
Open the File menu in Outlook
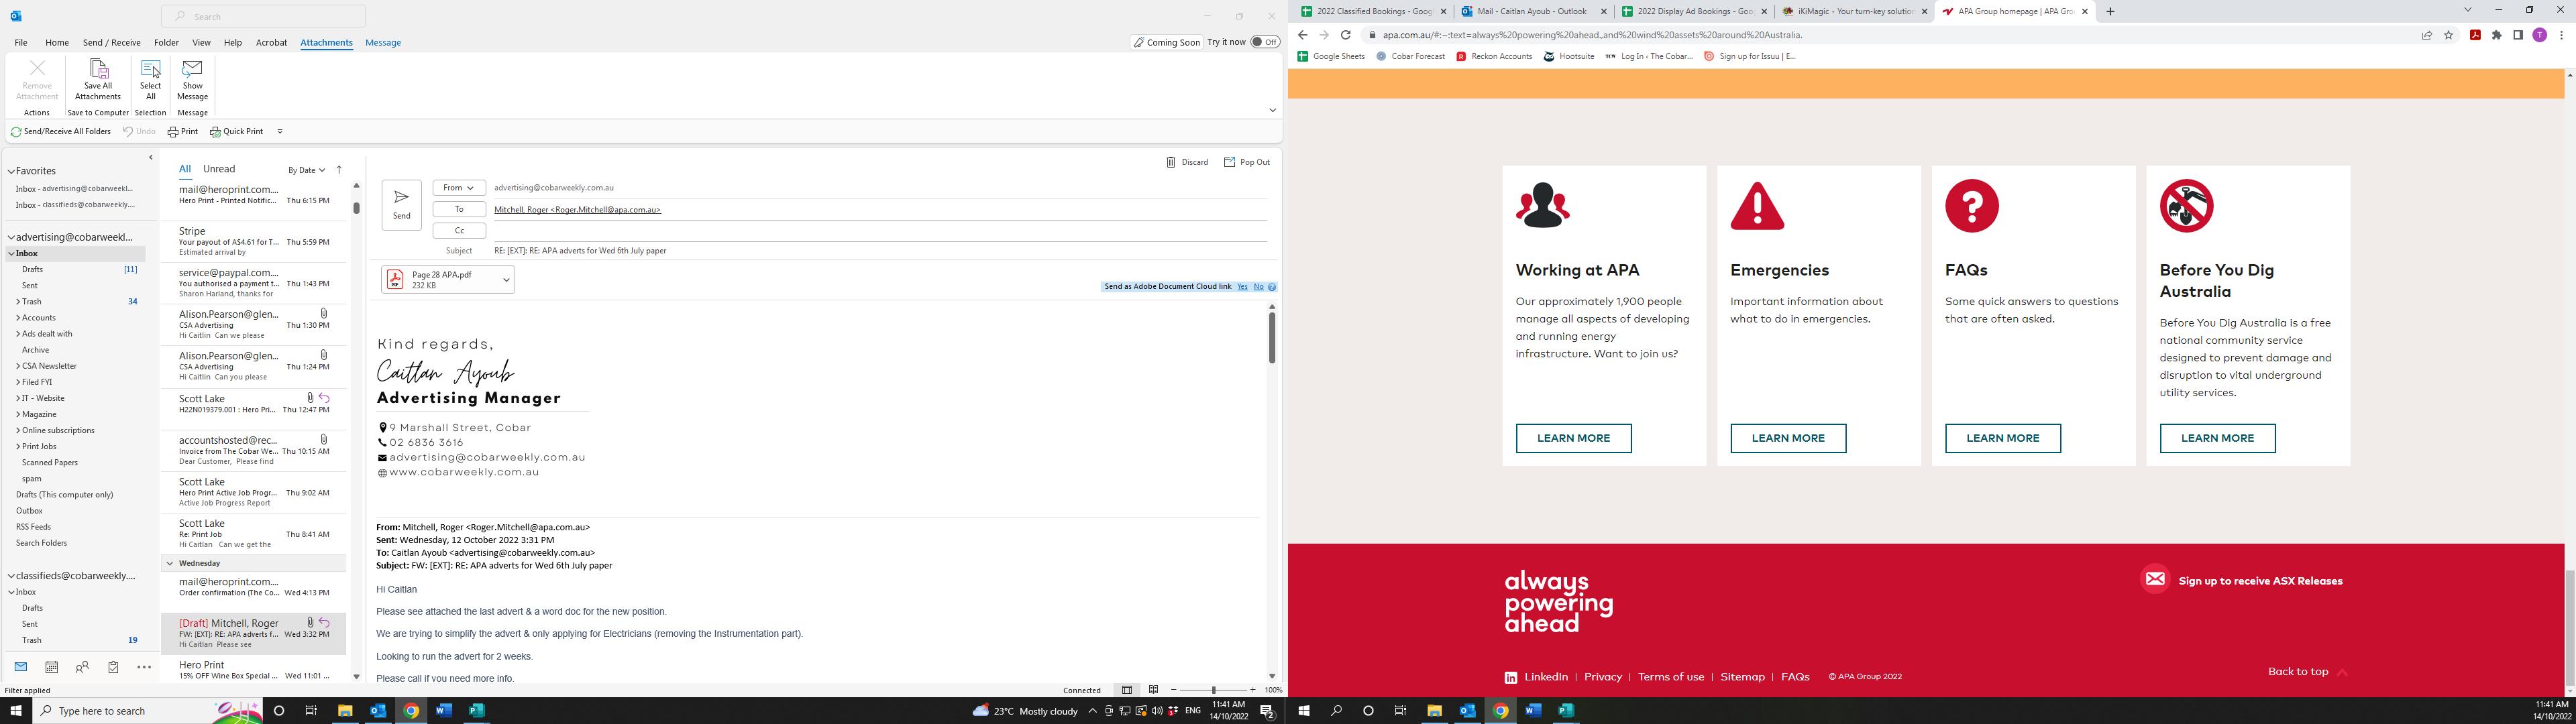(x=20, y=42)
